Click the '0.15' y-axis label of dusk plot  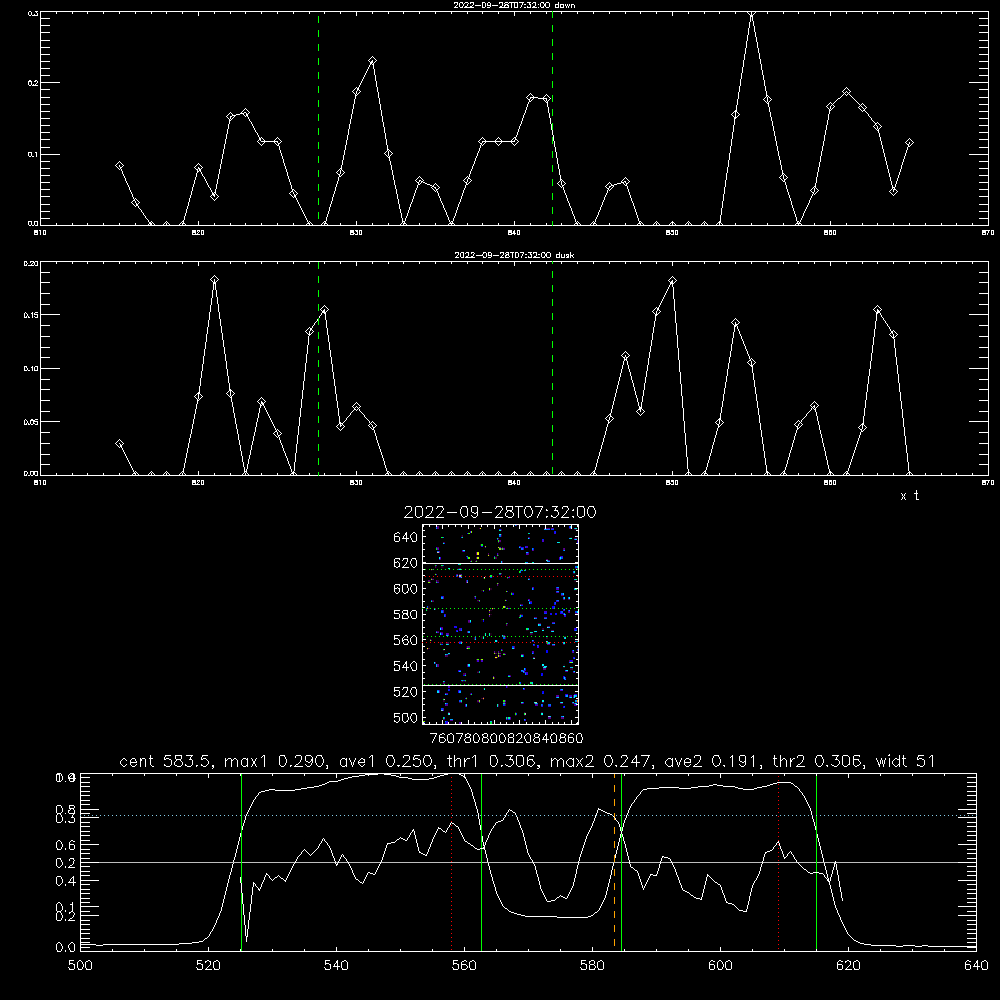click(x=30, y=315)
